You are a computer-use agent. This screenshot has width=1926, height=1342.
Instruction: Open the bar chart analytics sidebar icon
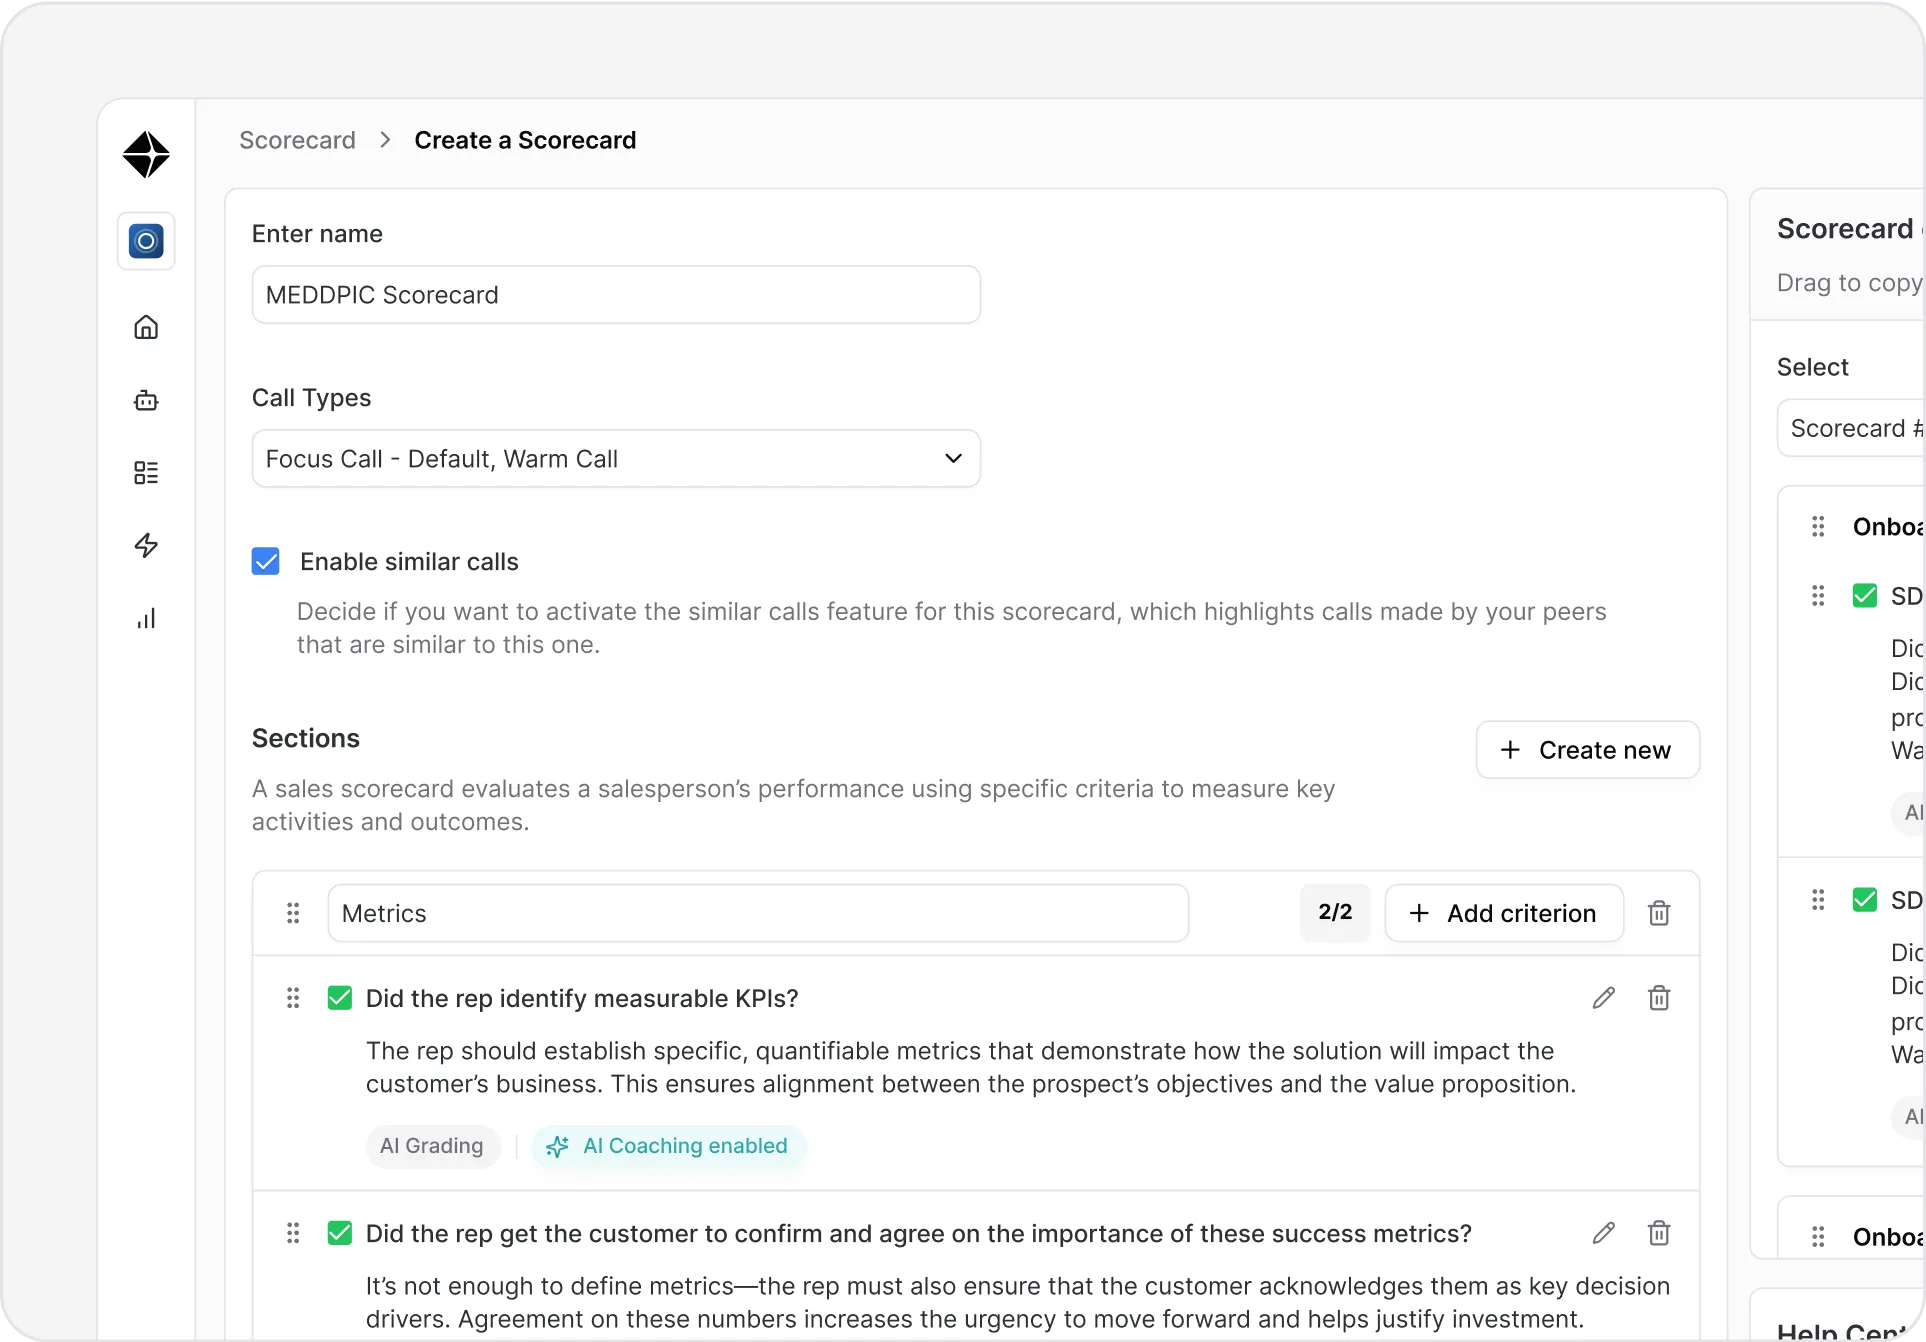point(146,618)
